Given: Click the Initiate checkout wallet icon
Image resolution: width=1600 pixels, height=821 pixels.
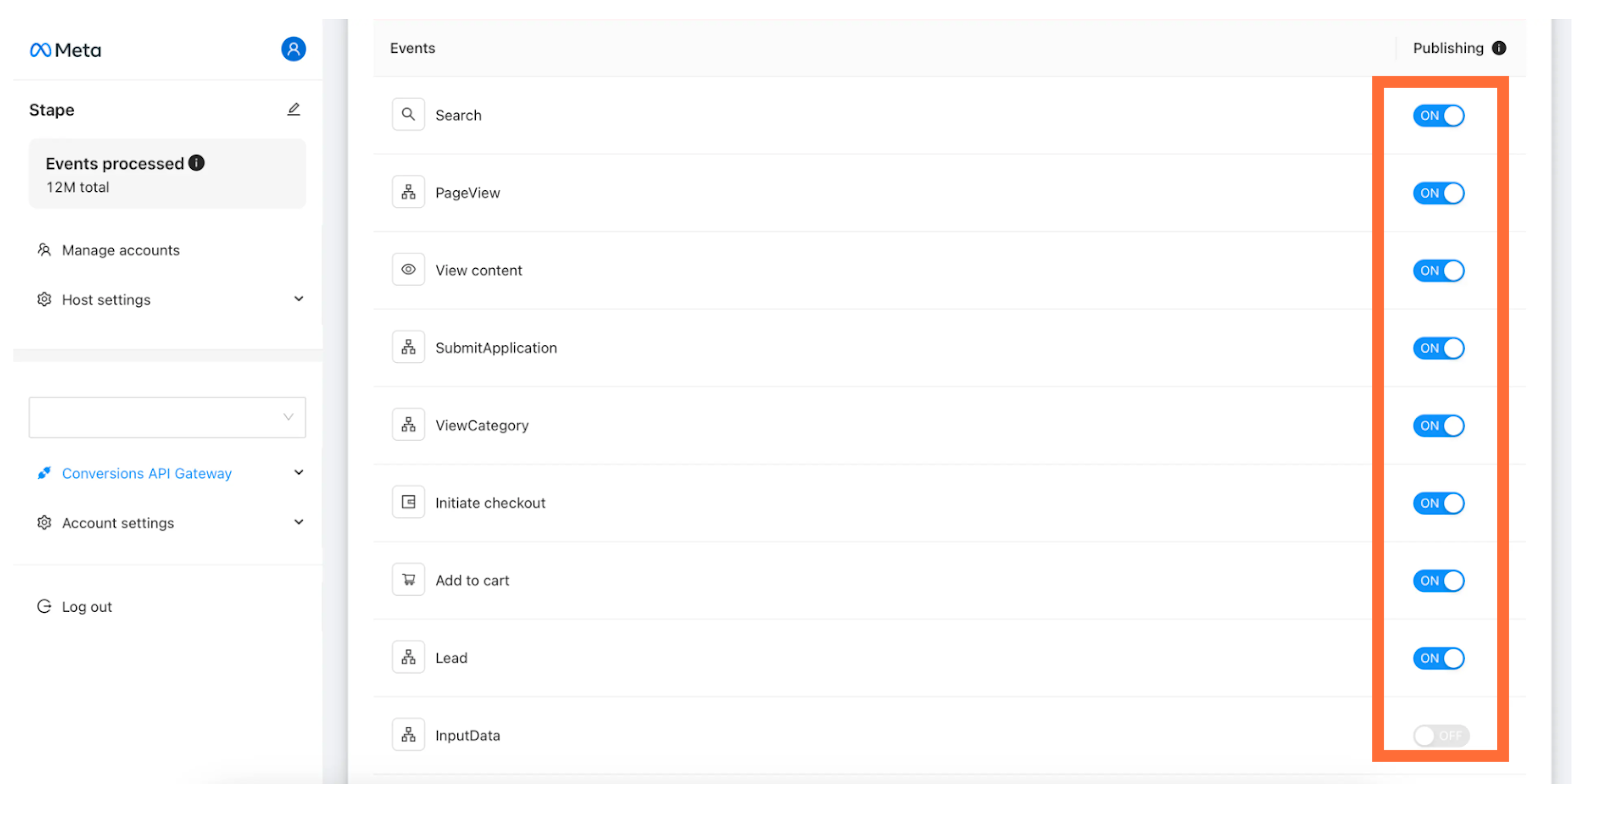Looking at the screenshot, I should [408, 503].
